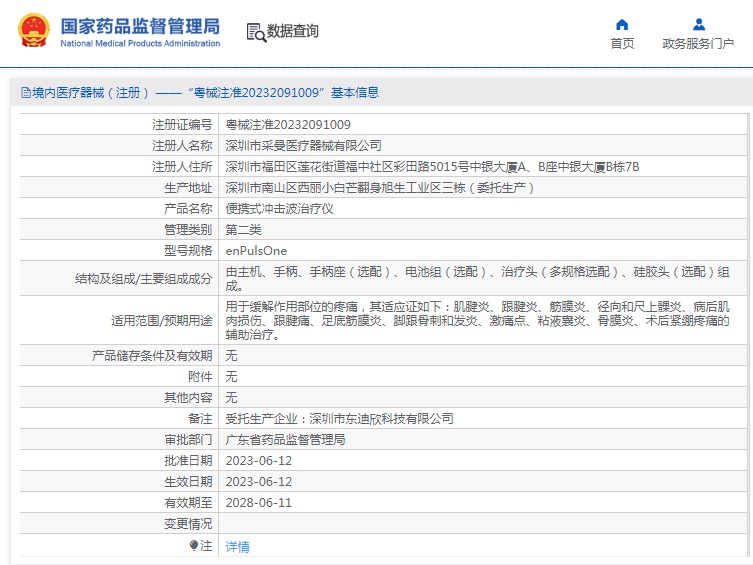This screenshot has height=565, width=753.
Task: Click the 数据查询 search document icon
Action: click(256, 32)
